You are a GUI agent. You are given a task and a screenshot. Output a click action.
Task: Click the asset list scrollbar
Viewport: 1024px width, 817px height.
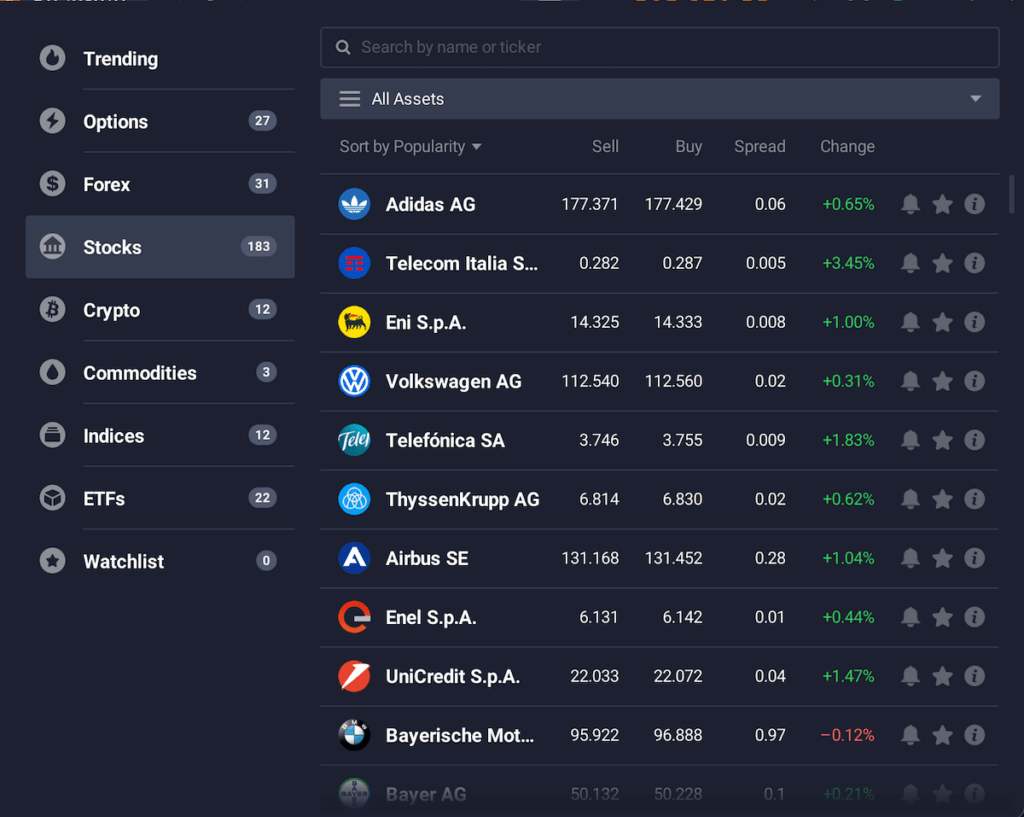[1012, 194]
